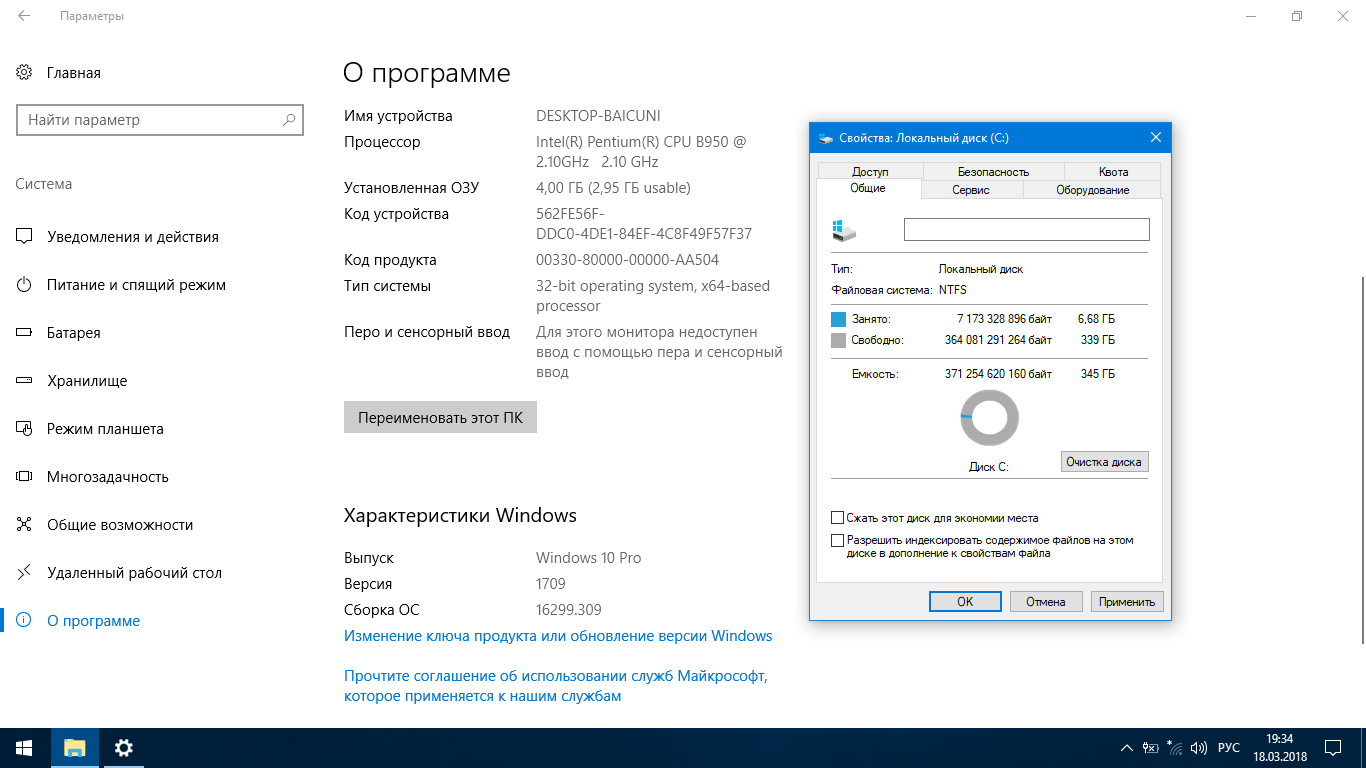Select the device name DESKTOP-BAICUNI

point(598,116)
